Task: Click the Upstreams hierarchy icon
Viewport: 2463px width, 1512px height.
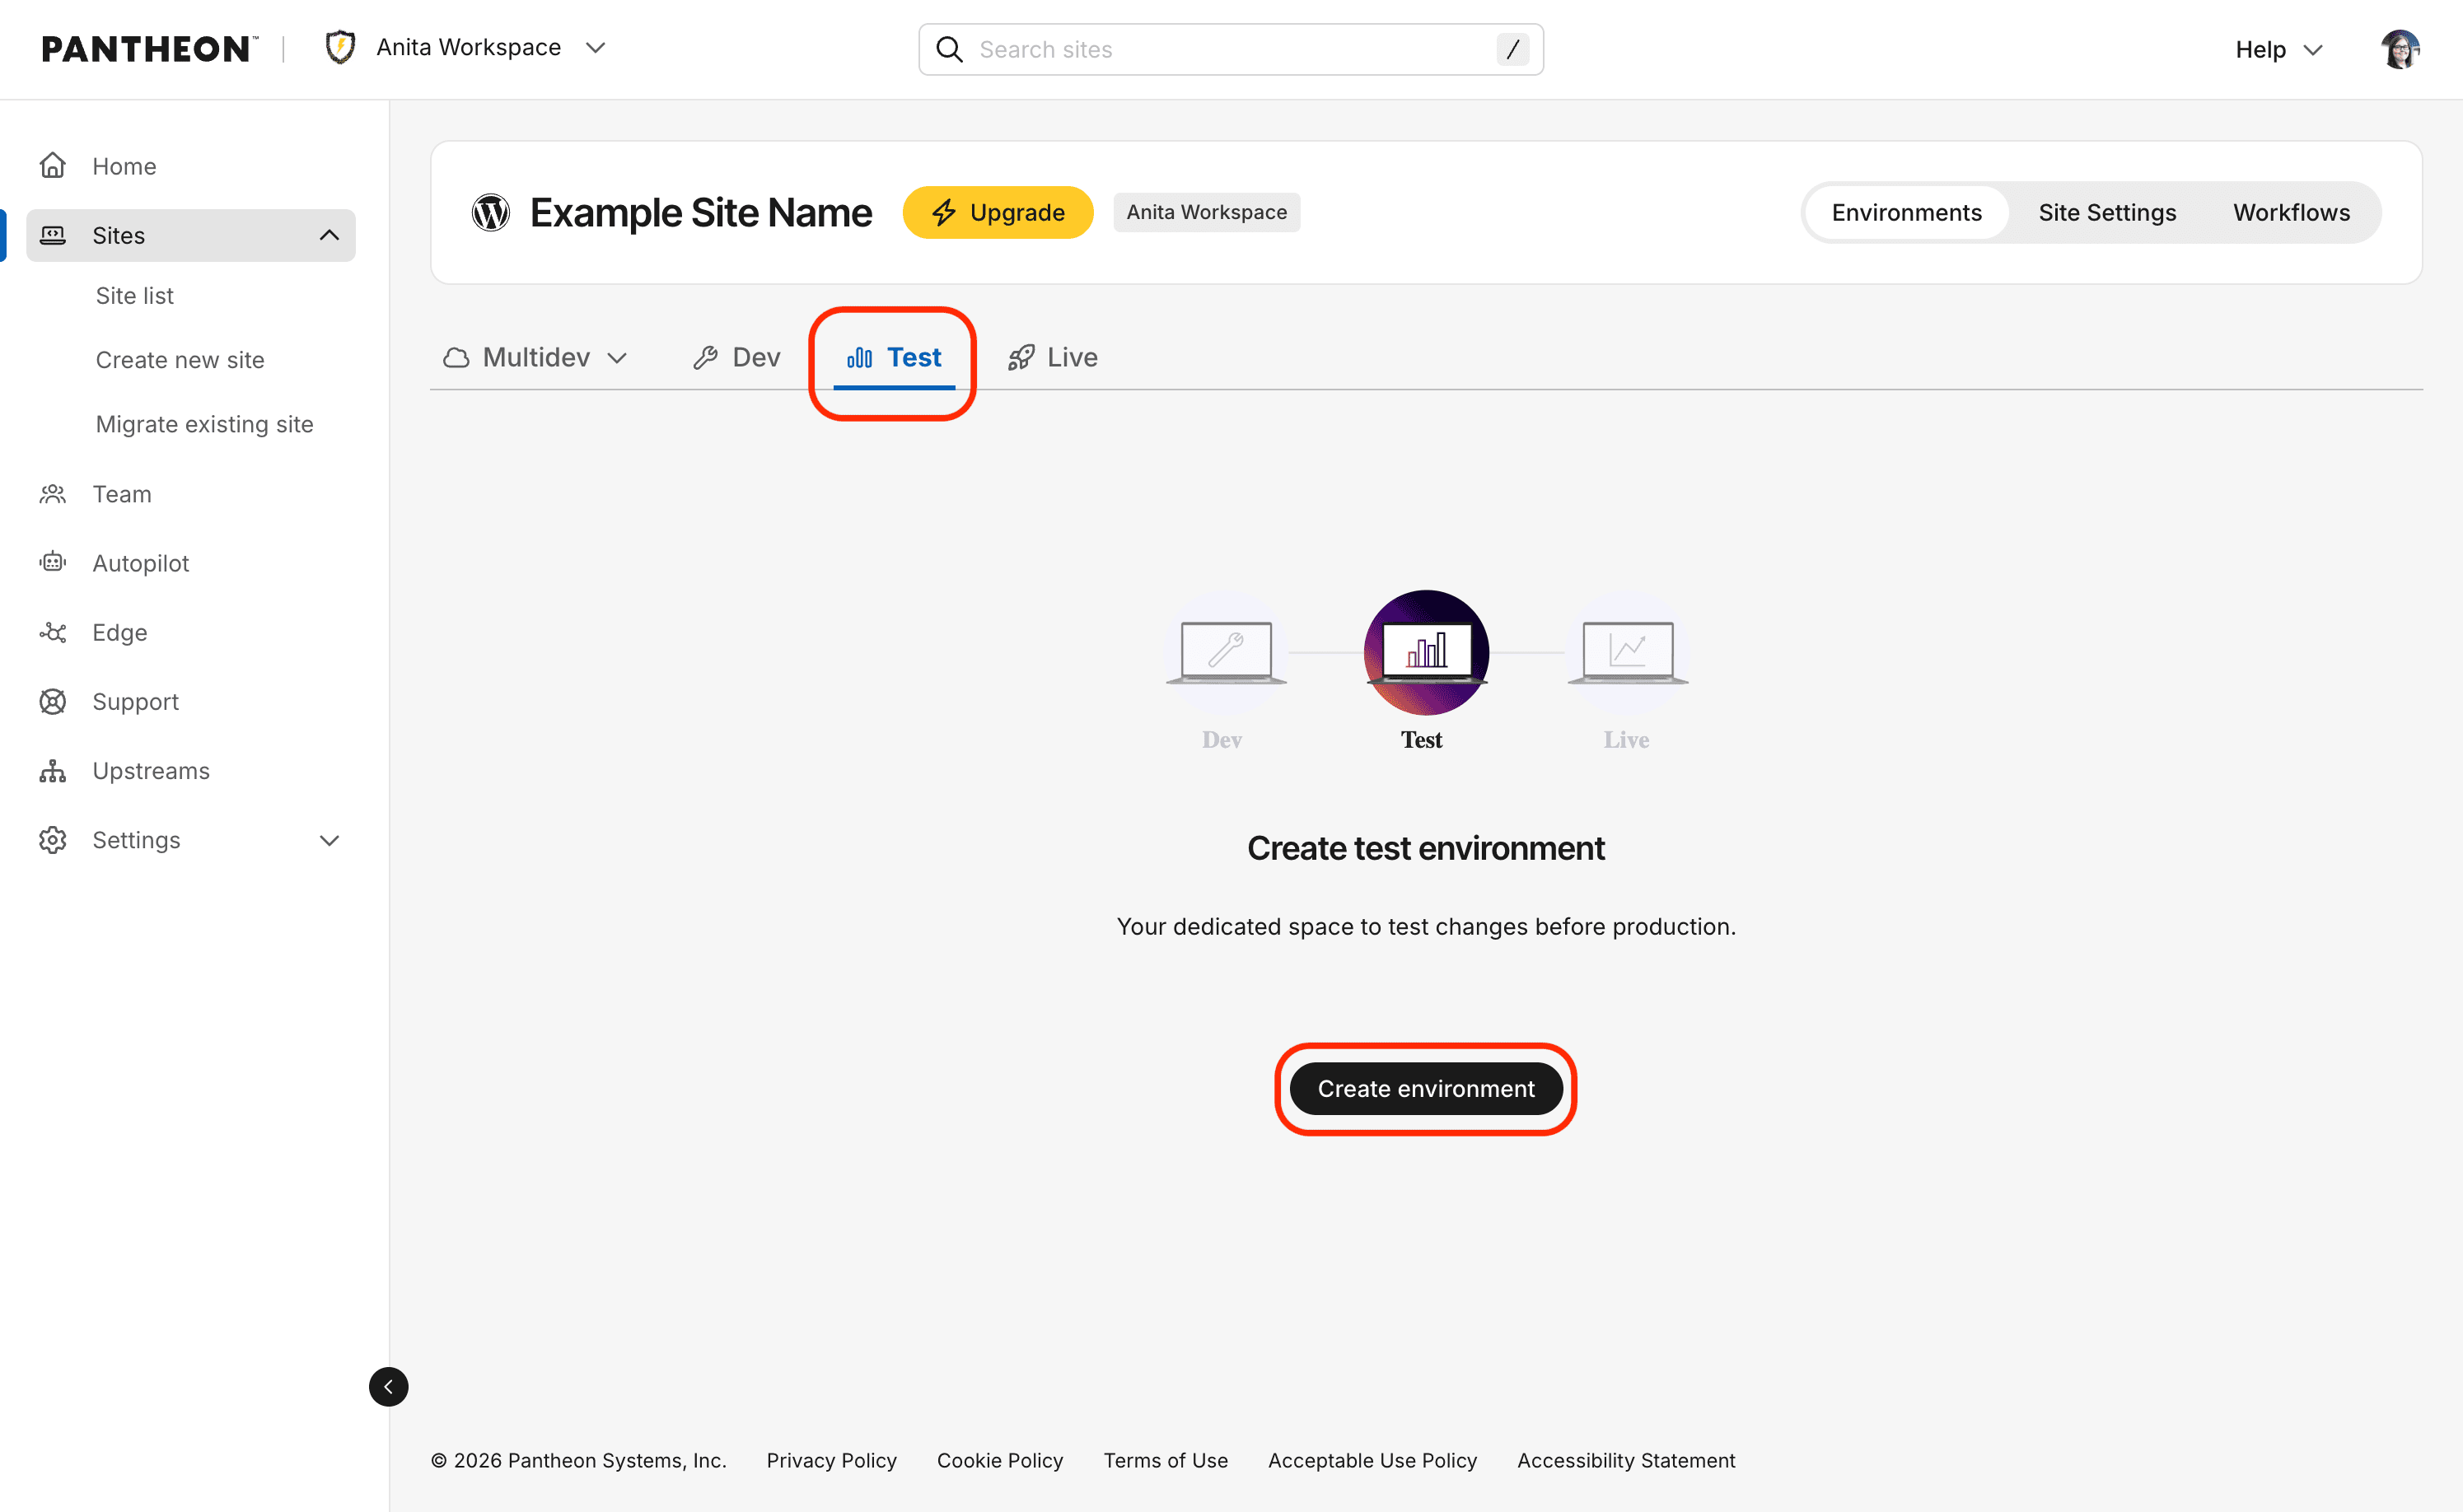Action: pos(53,771)
